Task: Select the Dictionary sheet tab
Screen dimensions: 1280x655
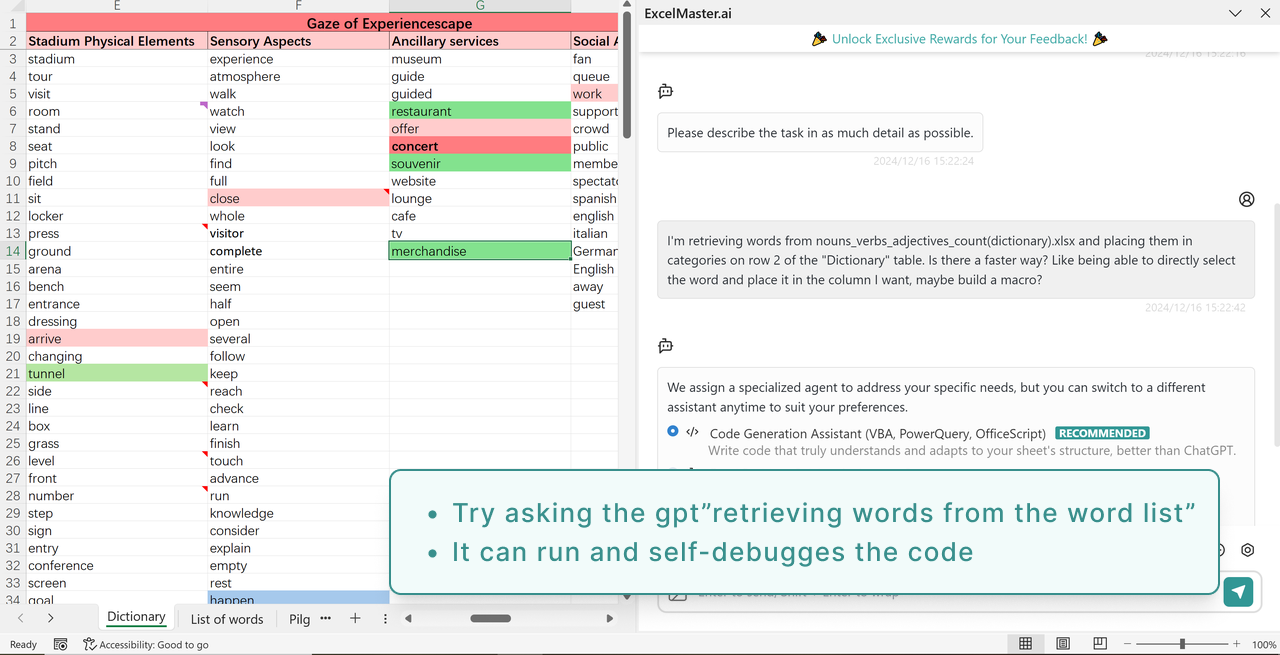Action: [x=136, y=617]
